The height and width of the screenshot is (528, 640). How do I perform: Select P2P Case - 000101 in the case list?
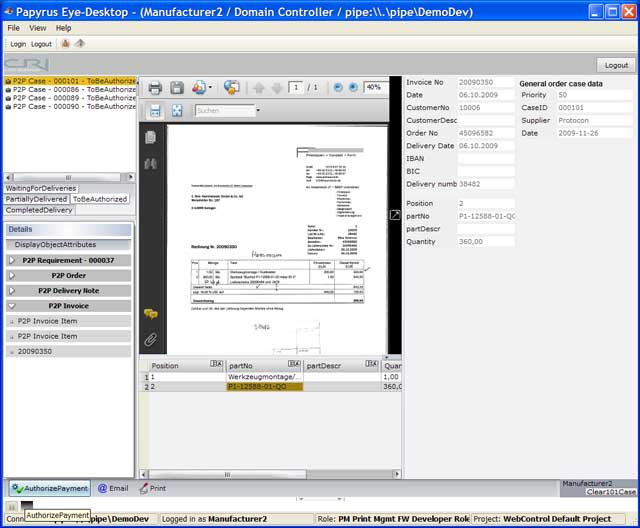click(70, 81)
